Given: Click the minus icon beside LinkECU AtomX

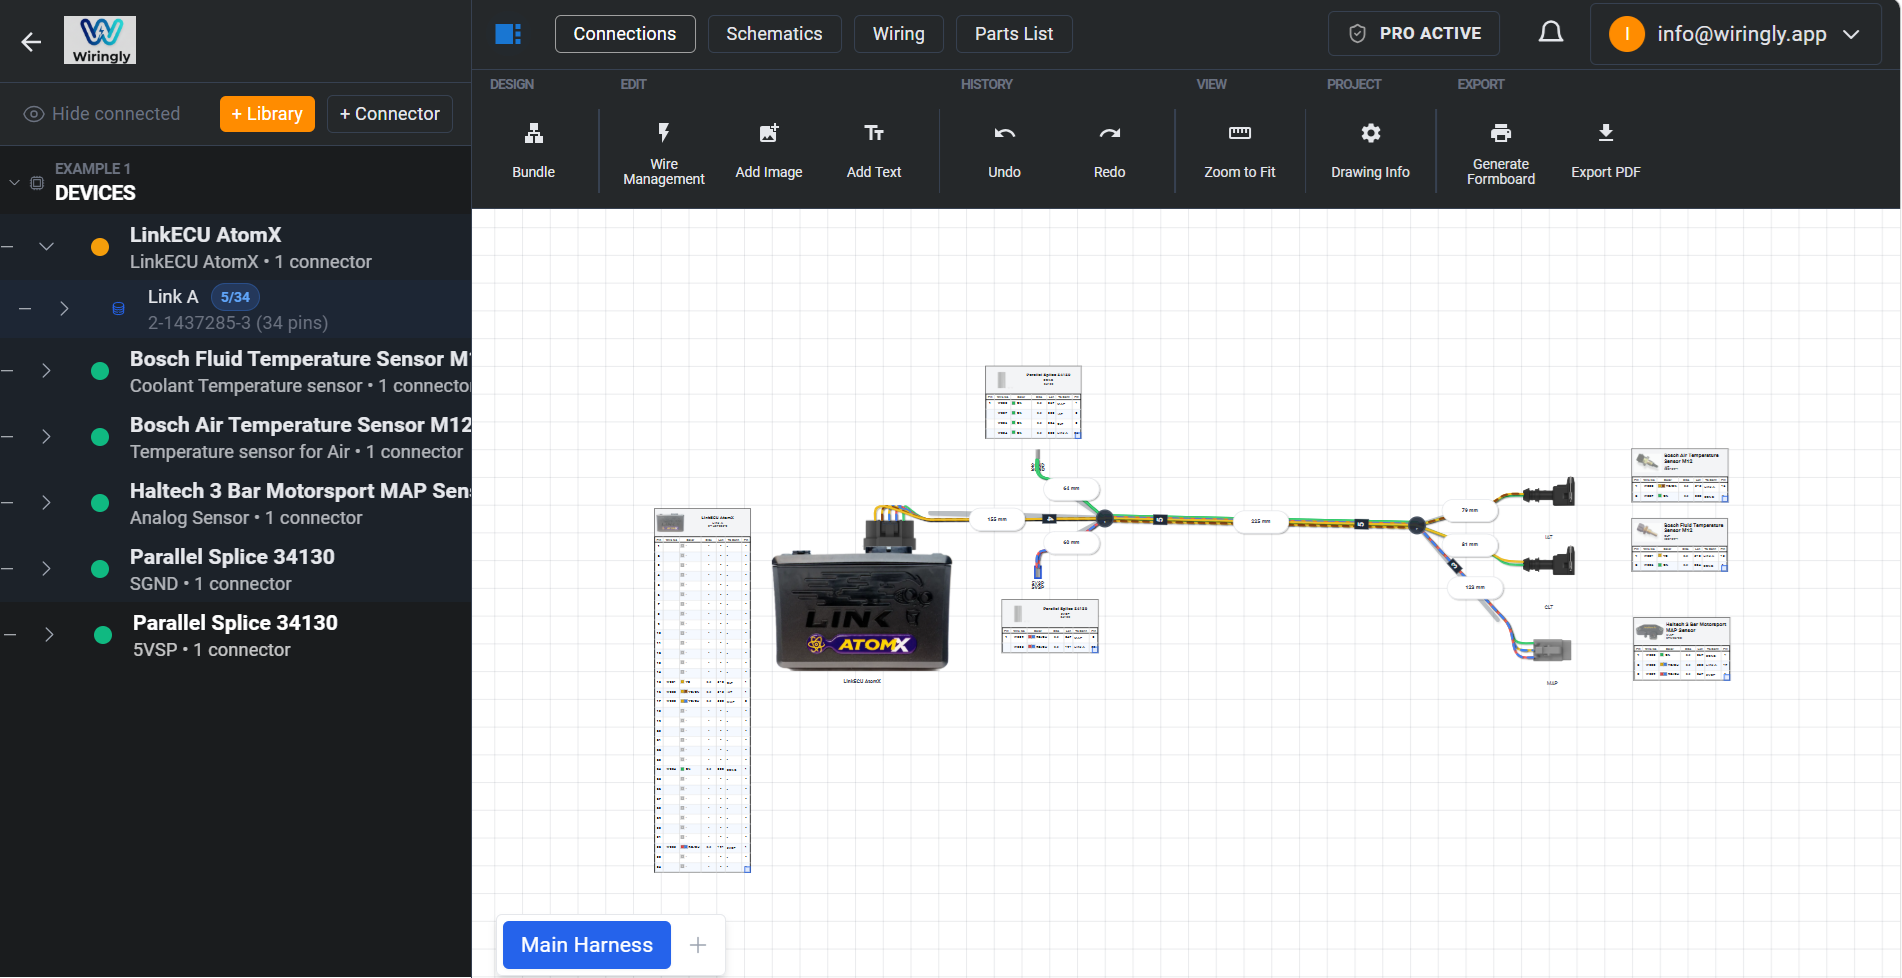Looking at the screenshot, I should (8, 247).
